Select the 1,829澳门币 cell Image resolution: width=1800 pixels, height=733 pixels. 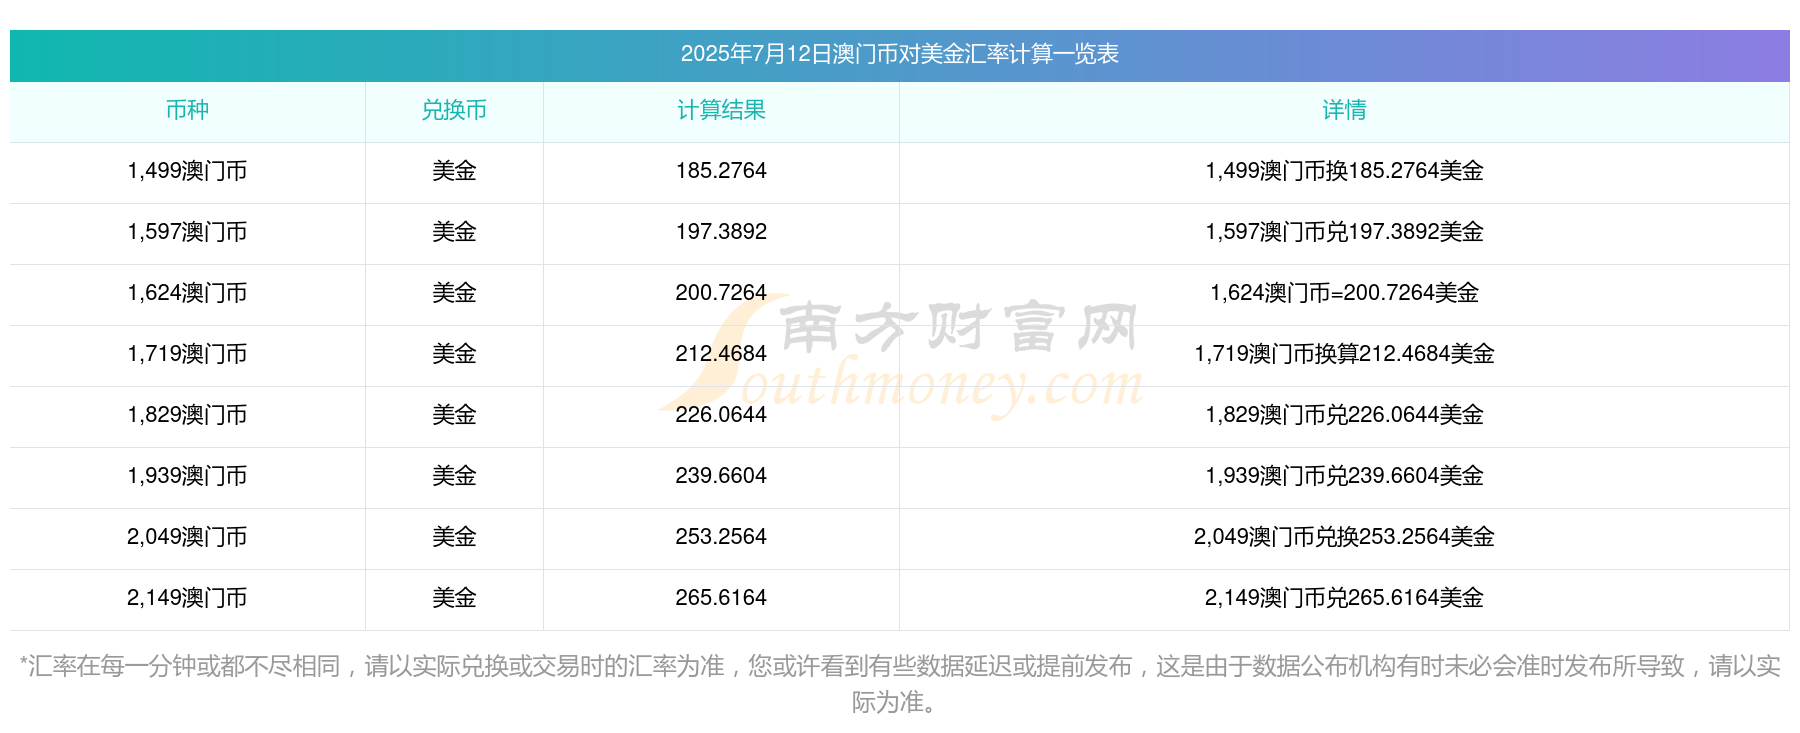(x=187, y=415)
